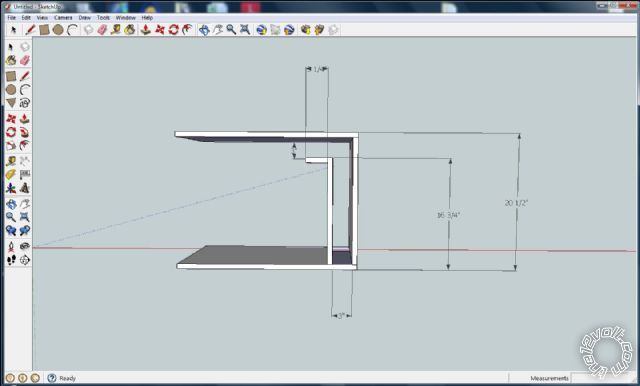Select the Axes tool
640x386 pixels.
click(11, 188)
